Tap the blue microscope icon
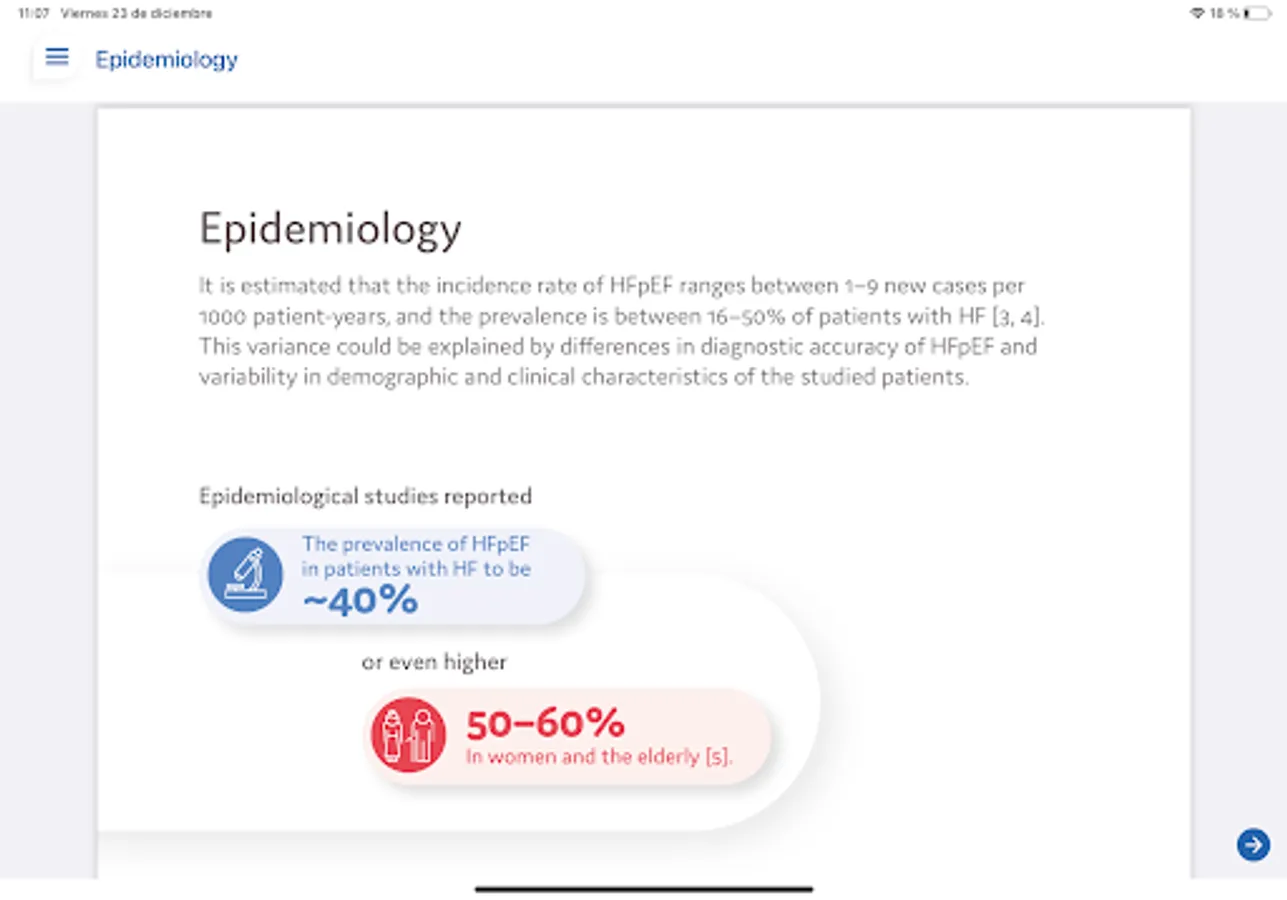Viewport: 1287px width, 900px height. point(245,575)
